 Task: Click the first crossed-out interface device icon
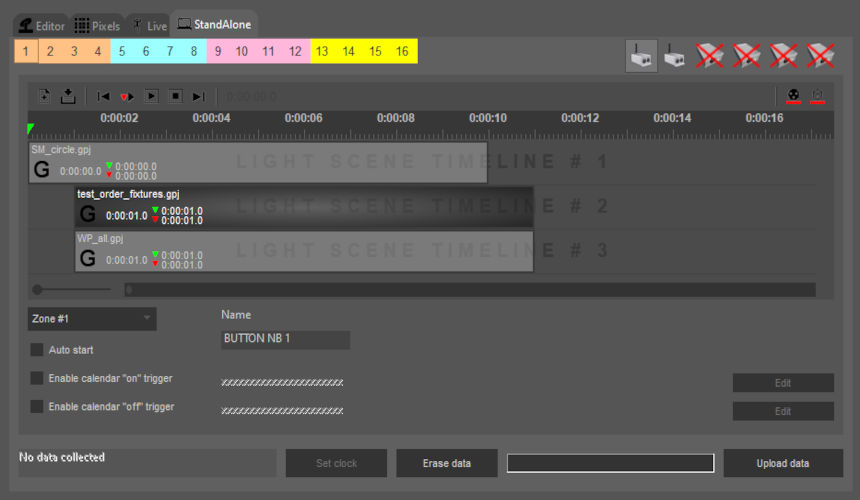711,56
